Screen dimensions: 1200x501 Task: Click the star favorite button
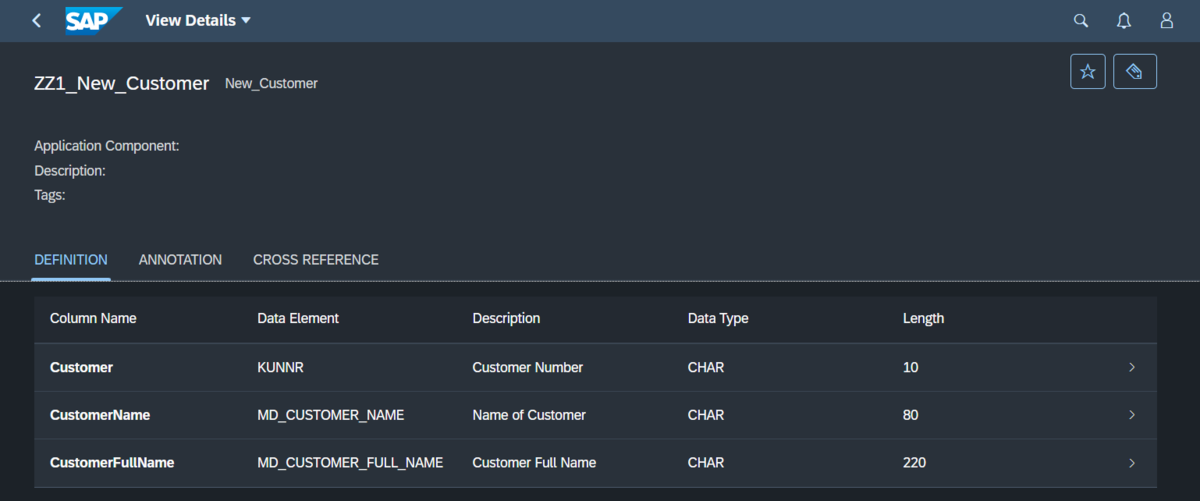point(1088,72)
